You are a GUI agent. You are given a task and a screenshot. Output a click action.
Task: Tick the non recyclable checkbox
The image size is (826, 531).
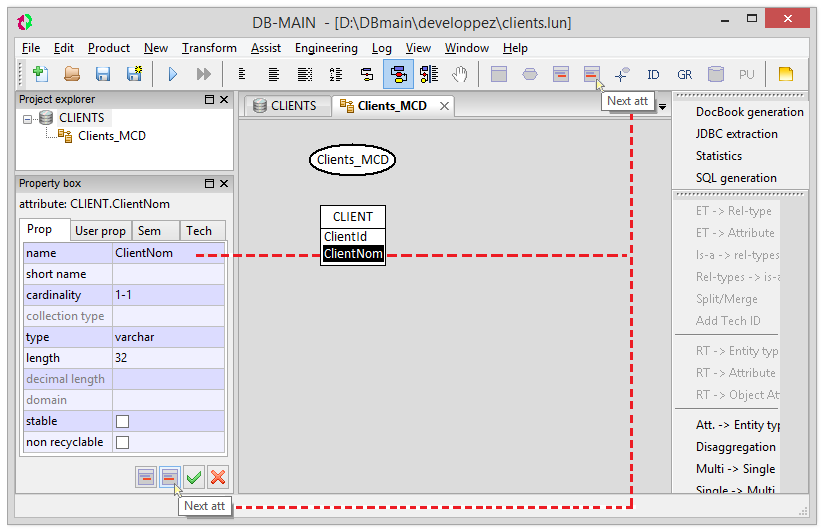point(122,442)
